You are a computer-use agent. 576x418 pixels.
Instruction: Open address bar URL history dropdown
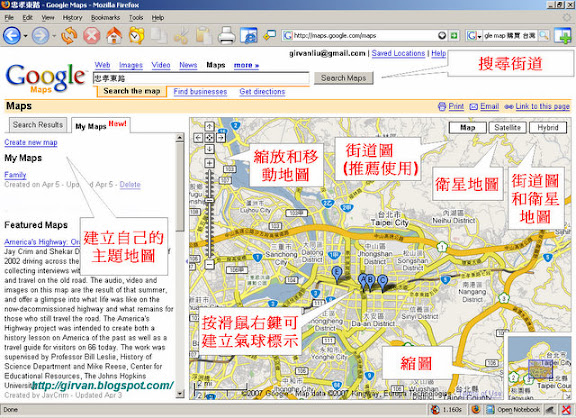442,36
